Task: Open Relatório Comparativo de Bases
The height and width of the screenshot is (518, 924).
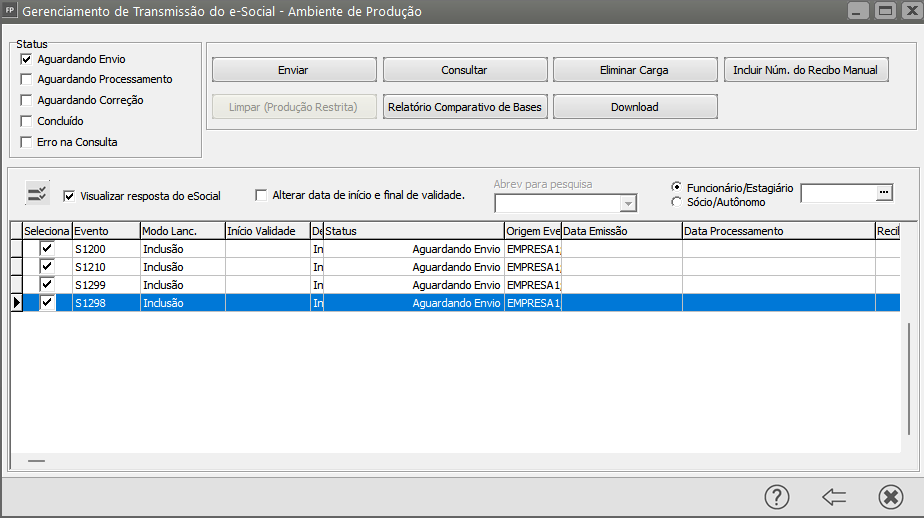Action: (x=465, y=107)
